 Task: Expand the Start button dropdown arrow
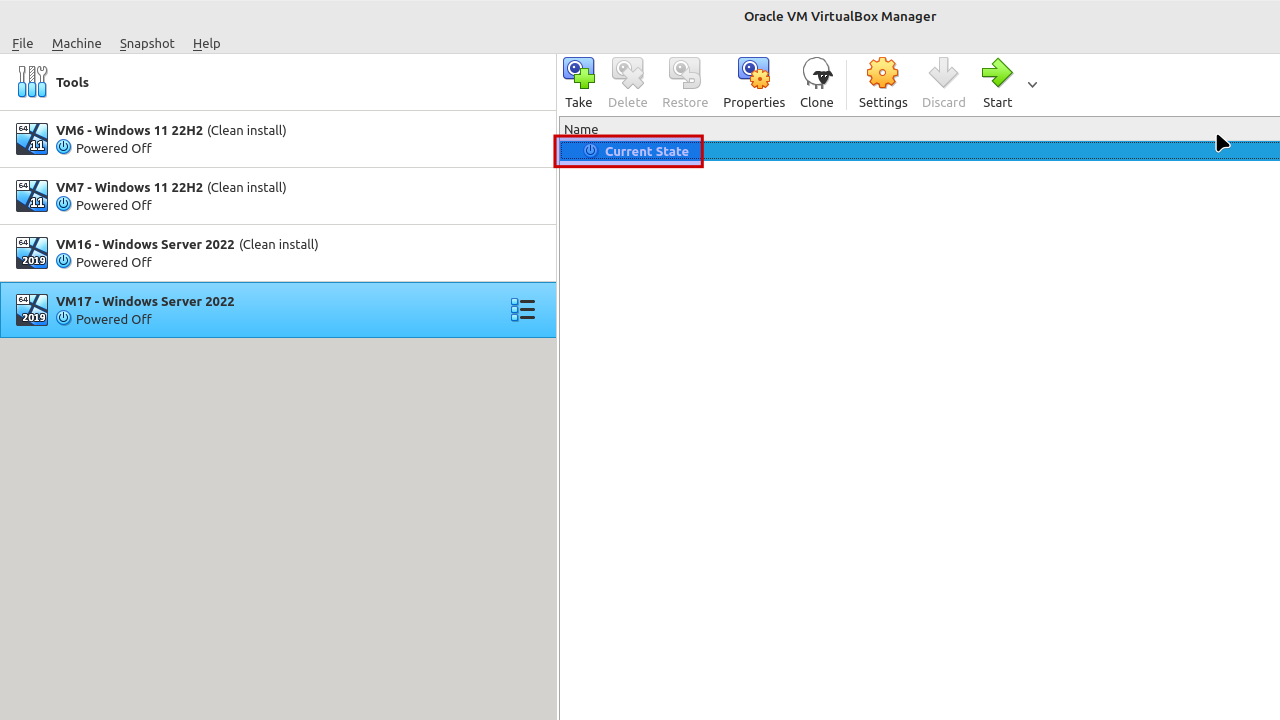coord(1032,85)
